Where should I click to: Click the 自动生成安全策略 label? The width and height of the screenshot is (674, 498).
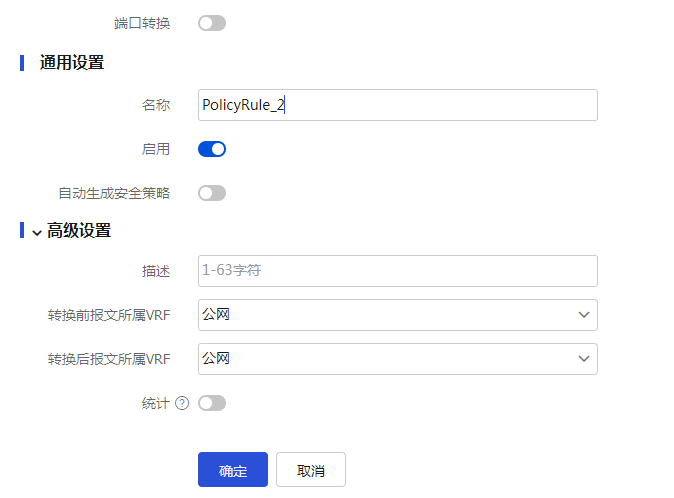[x=114, y=193]
